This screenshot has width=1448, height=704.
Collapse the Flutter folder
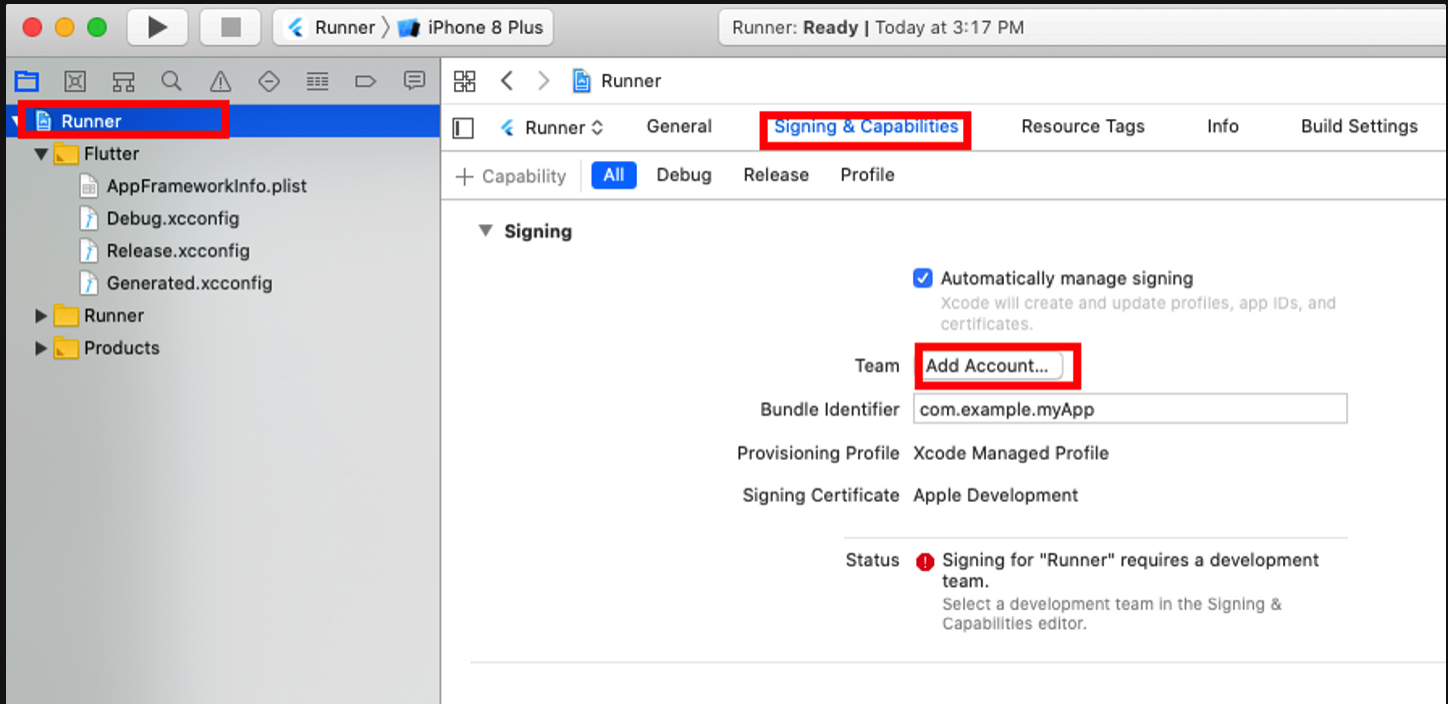click(41, 154)
